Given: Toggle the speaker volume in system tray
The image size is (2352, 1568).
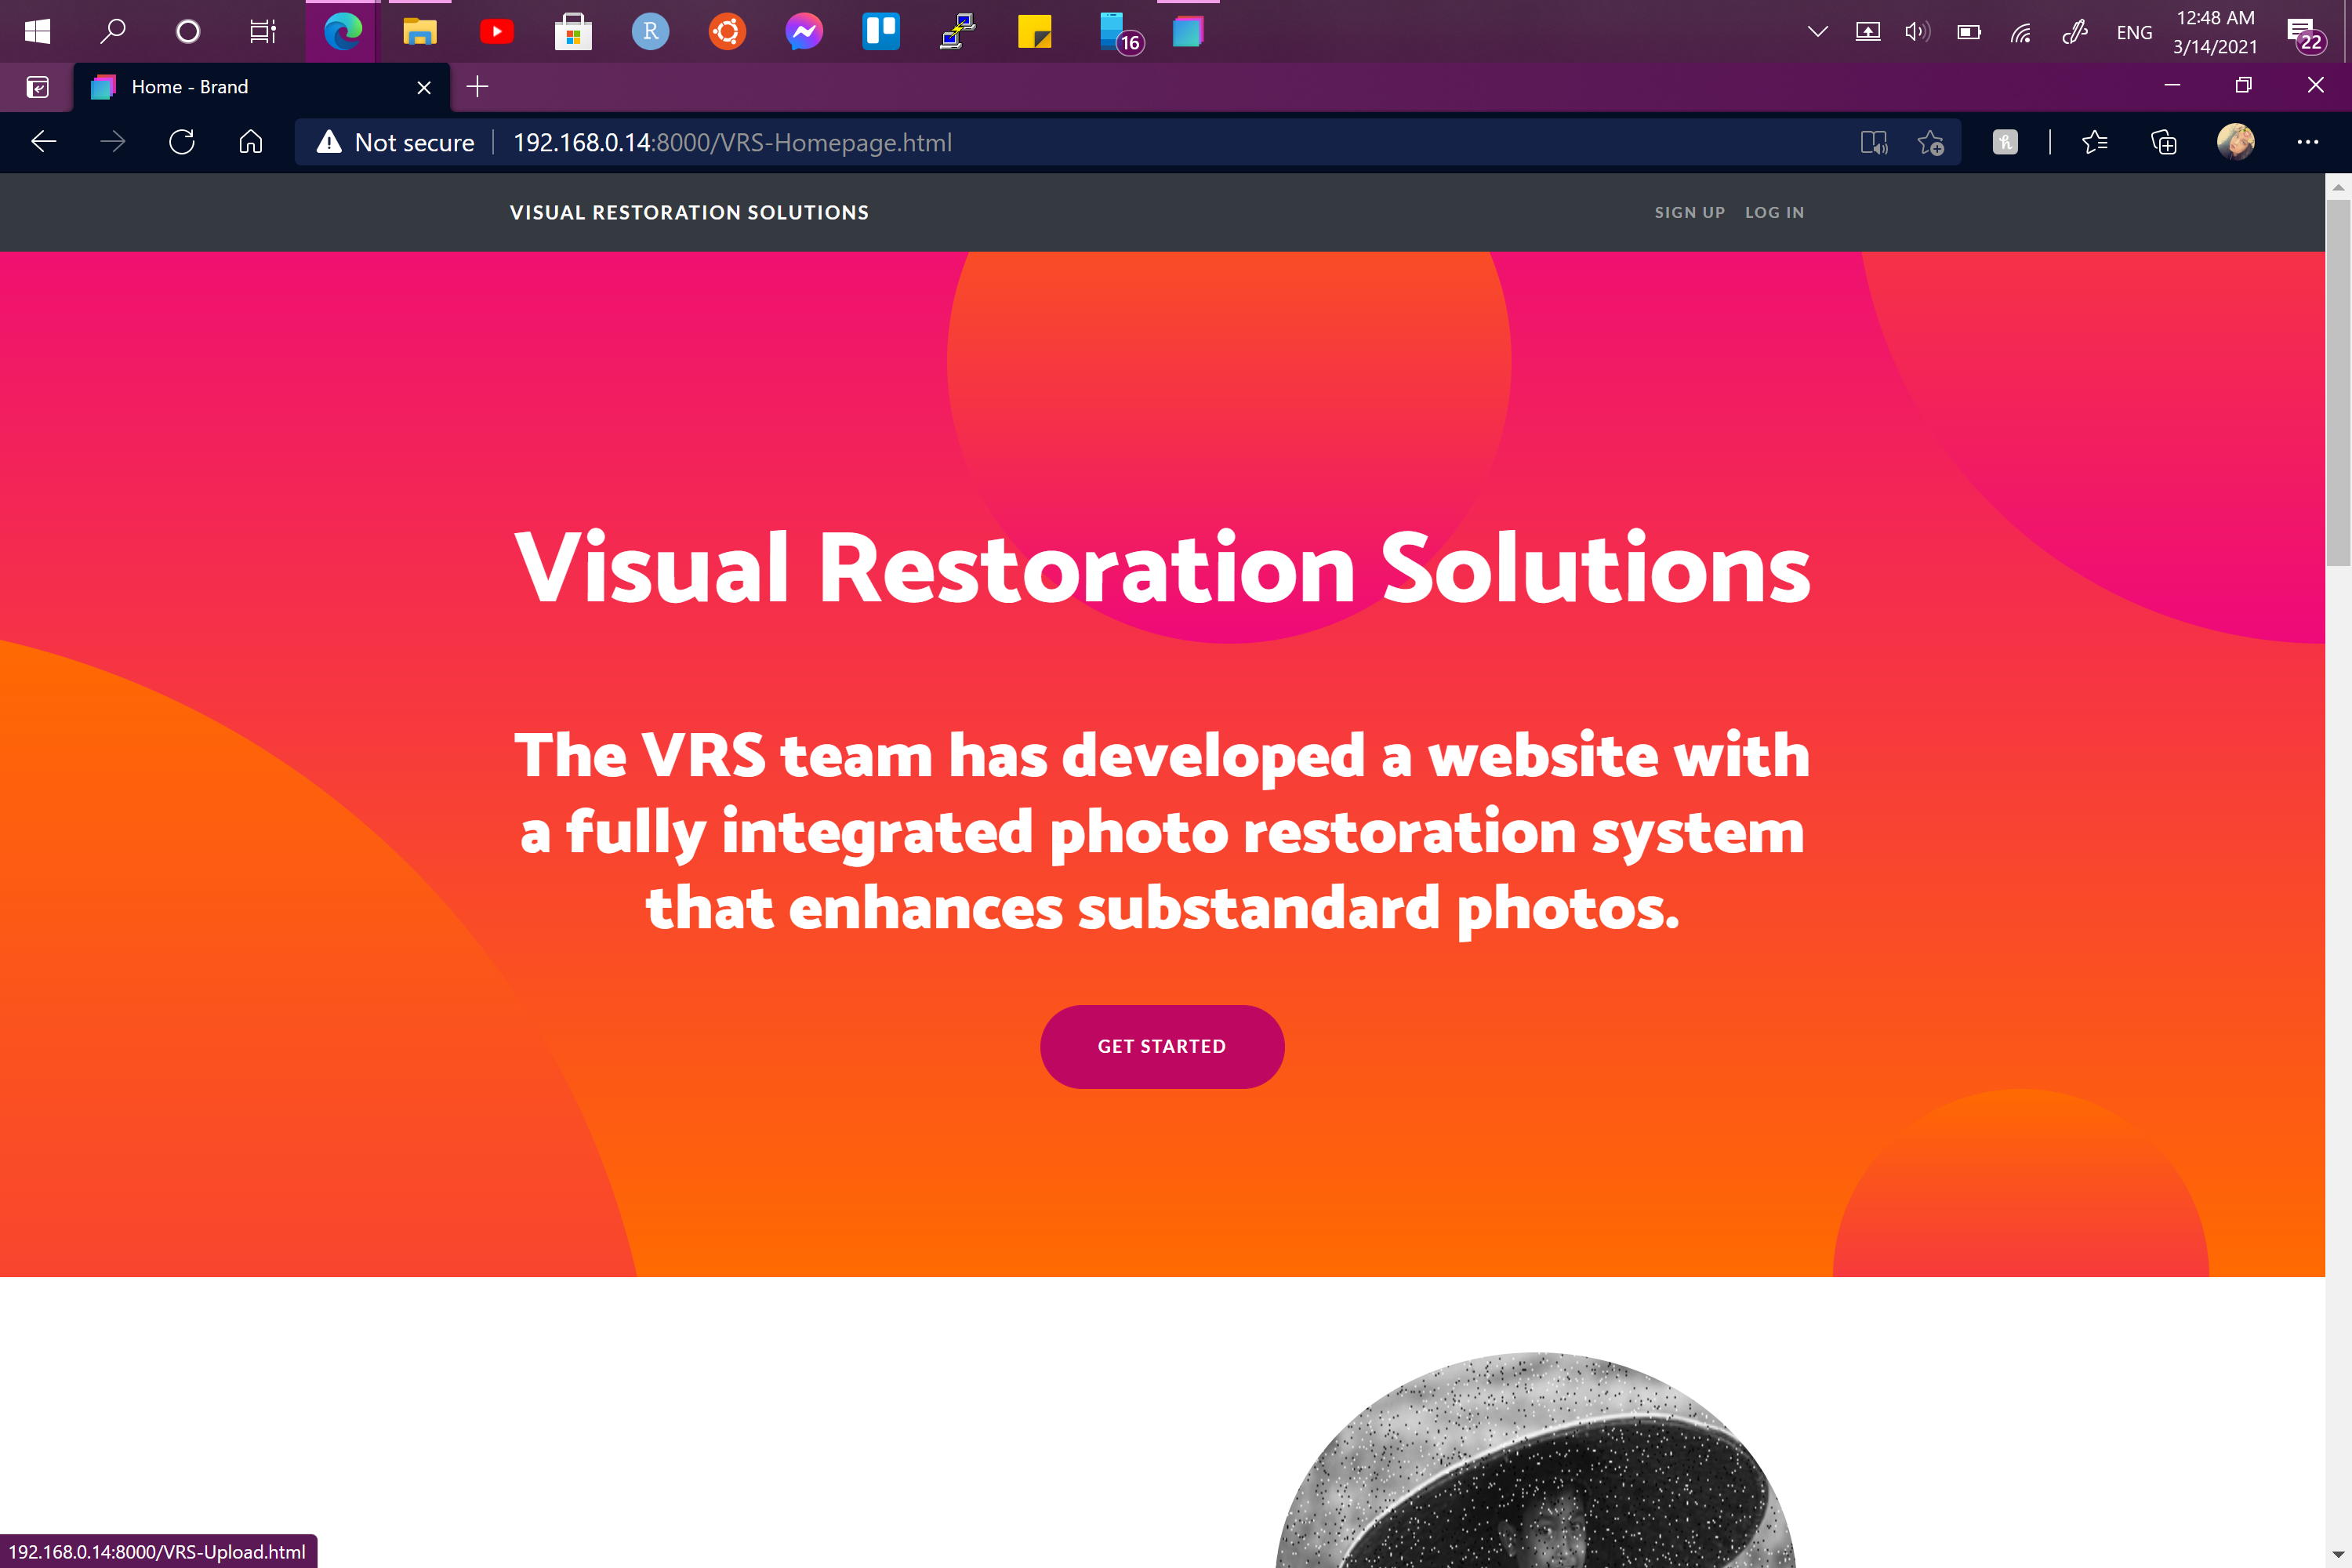Looking at the screenshot, I should click(1917, 31).
